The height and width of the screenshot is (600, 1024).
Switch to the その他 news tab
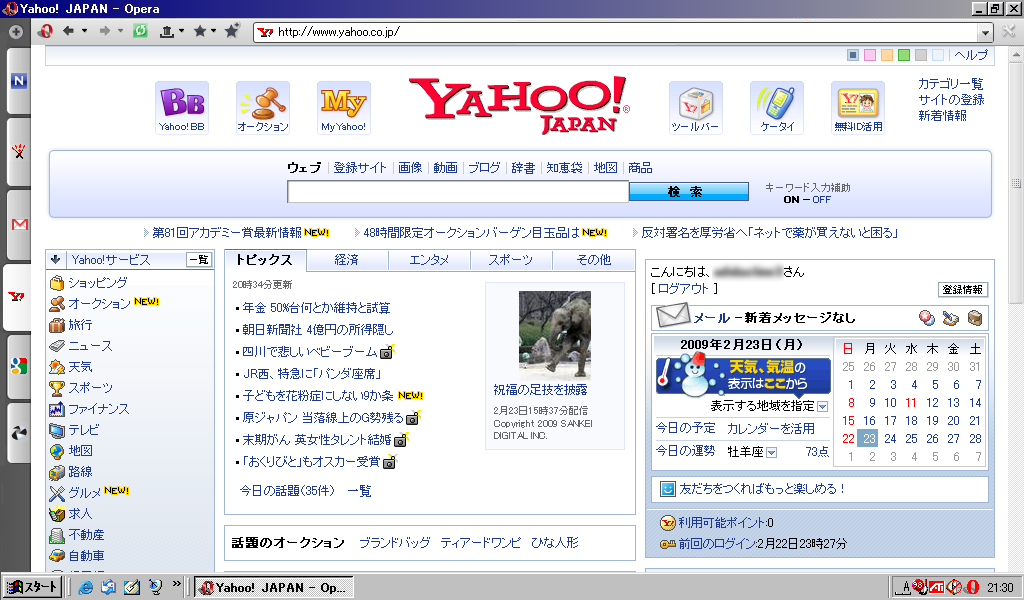pyautogui.click(x=594, y=260)
